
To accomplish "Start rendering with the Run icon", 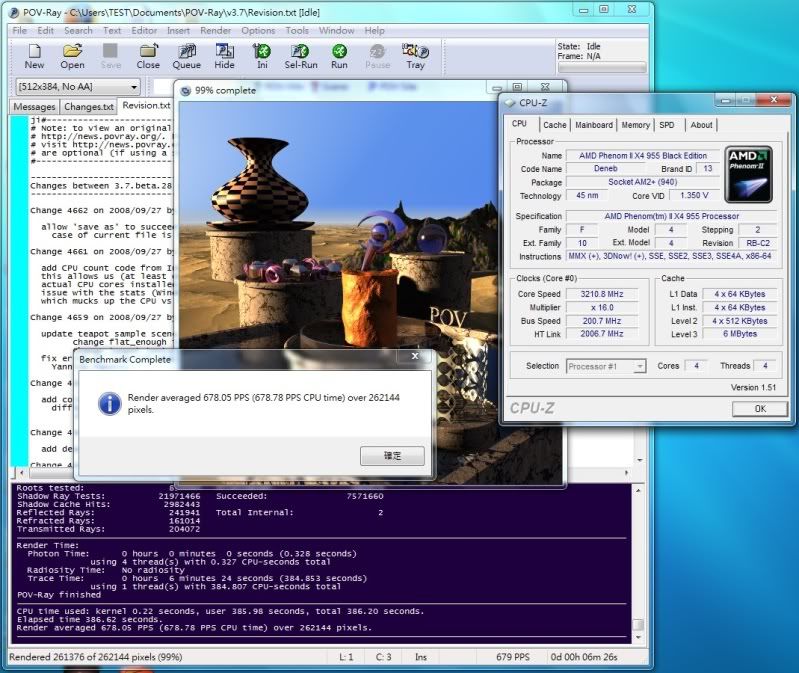I will (x=339, y=56).
